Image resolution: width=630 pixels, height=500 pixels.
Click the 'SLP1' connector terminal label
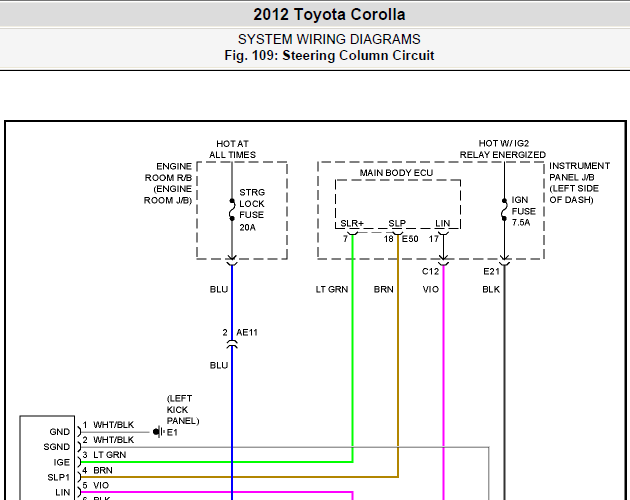pos(59,477)
